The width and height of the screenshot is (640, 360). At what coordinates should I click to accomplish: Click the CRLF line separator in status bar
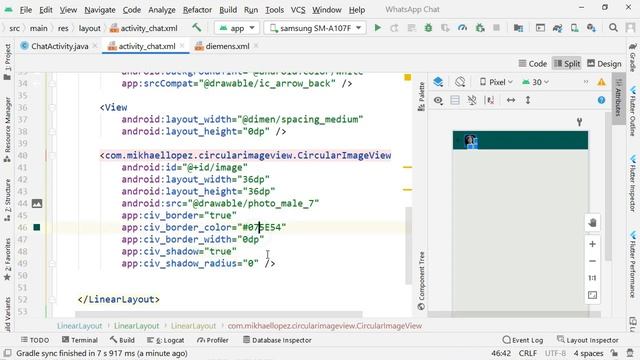(528, 353)
